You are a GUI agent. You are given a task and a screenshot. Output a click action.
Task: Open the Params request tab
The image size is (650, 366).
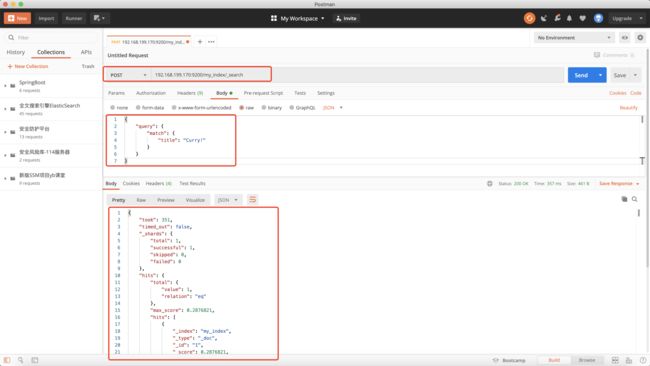tap(116, 93)
